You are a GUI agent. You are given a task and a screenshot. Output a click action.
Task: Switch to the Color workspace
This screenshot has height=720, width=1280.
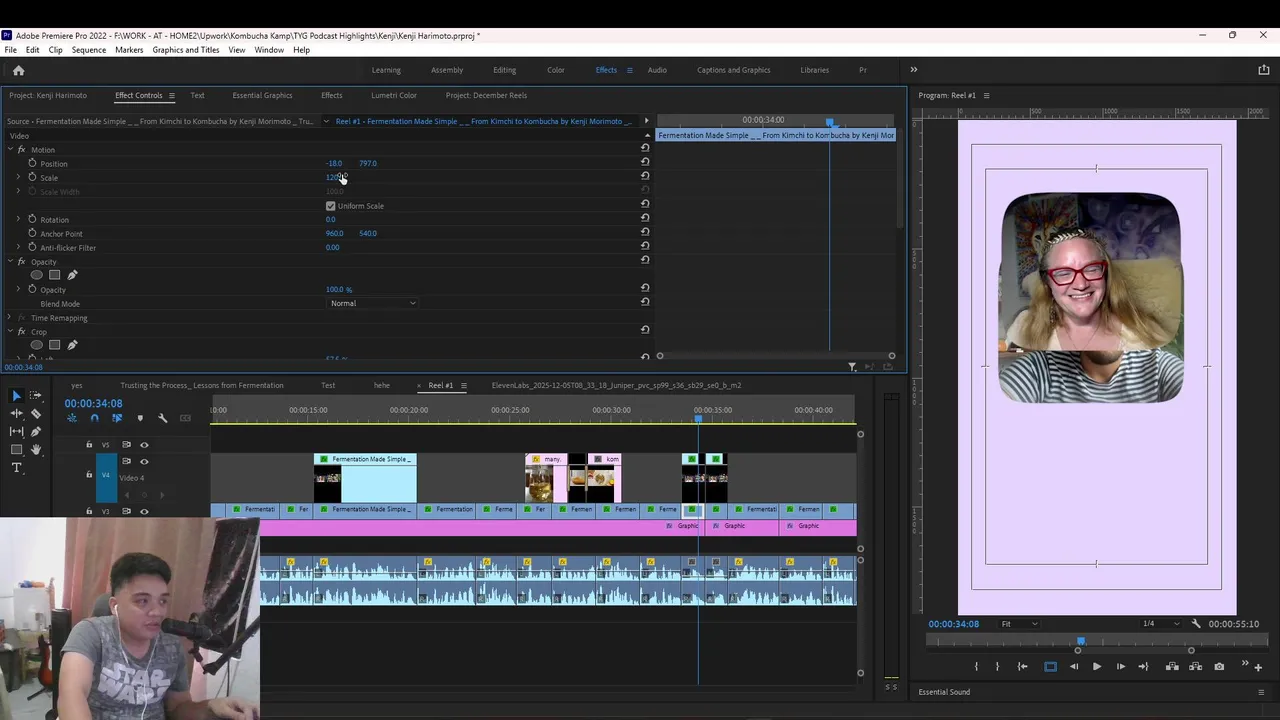click(556, 70)
